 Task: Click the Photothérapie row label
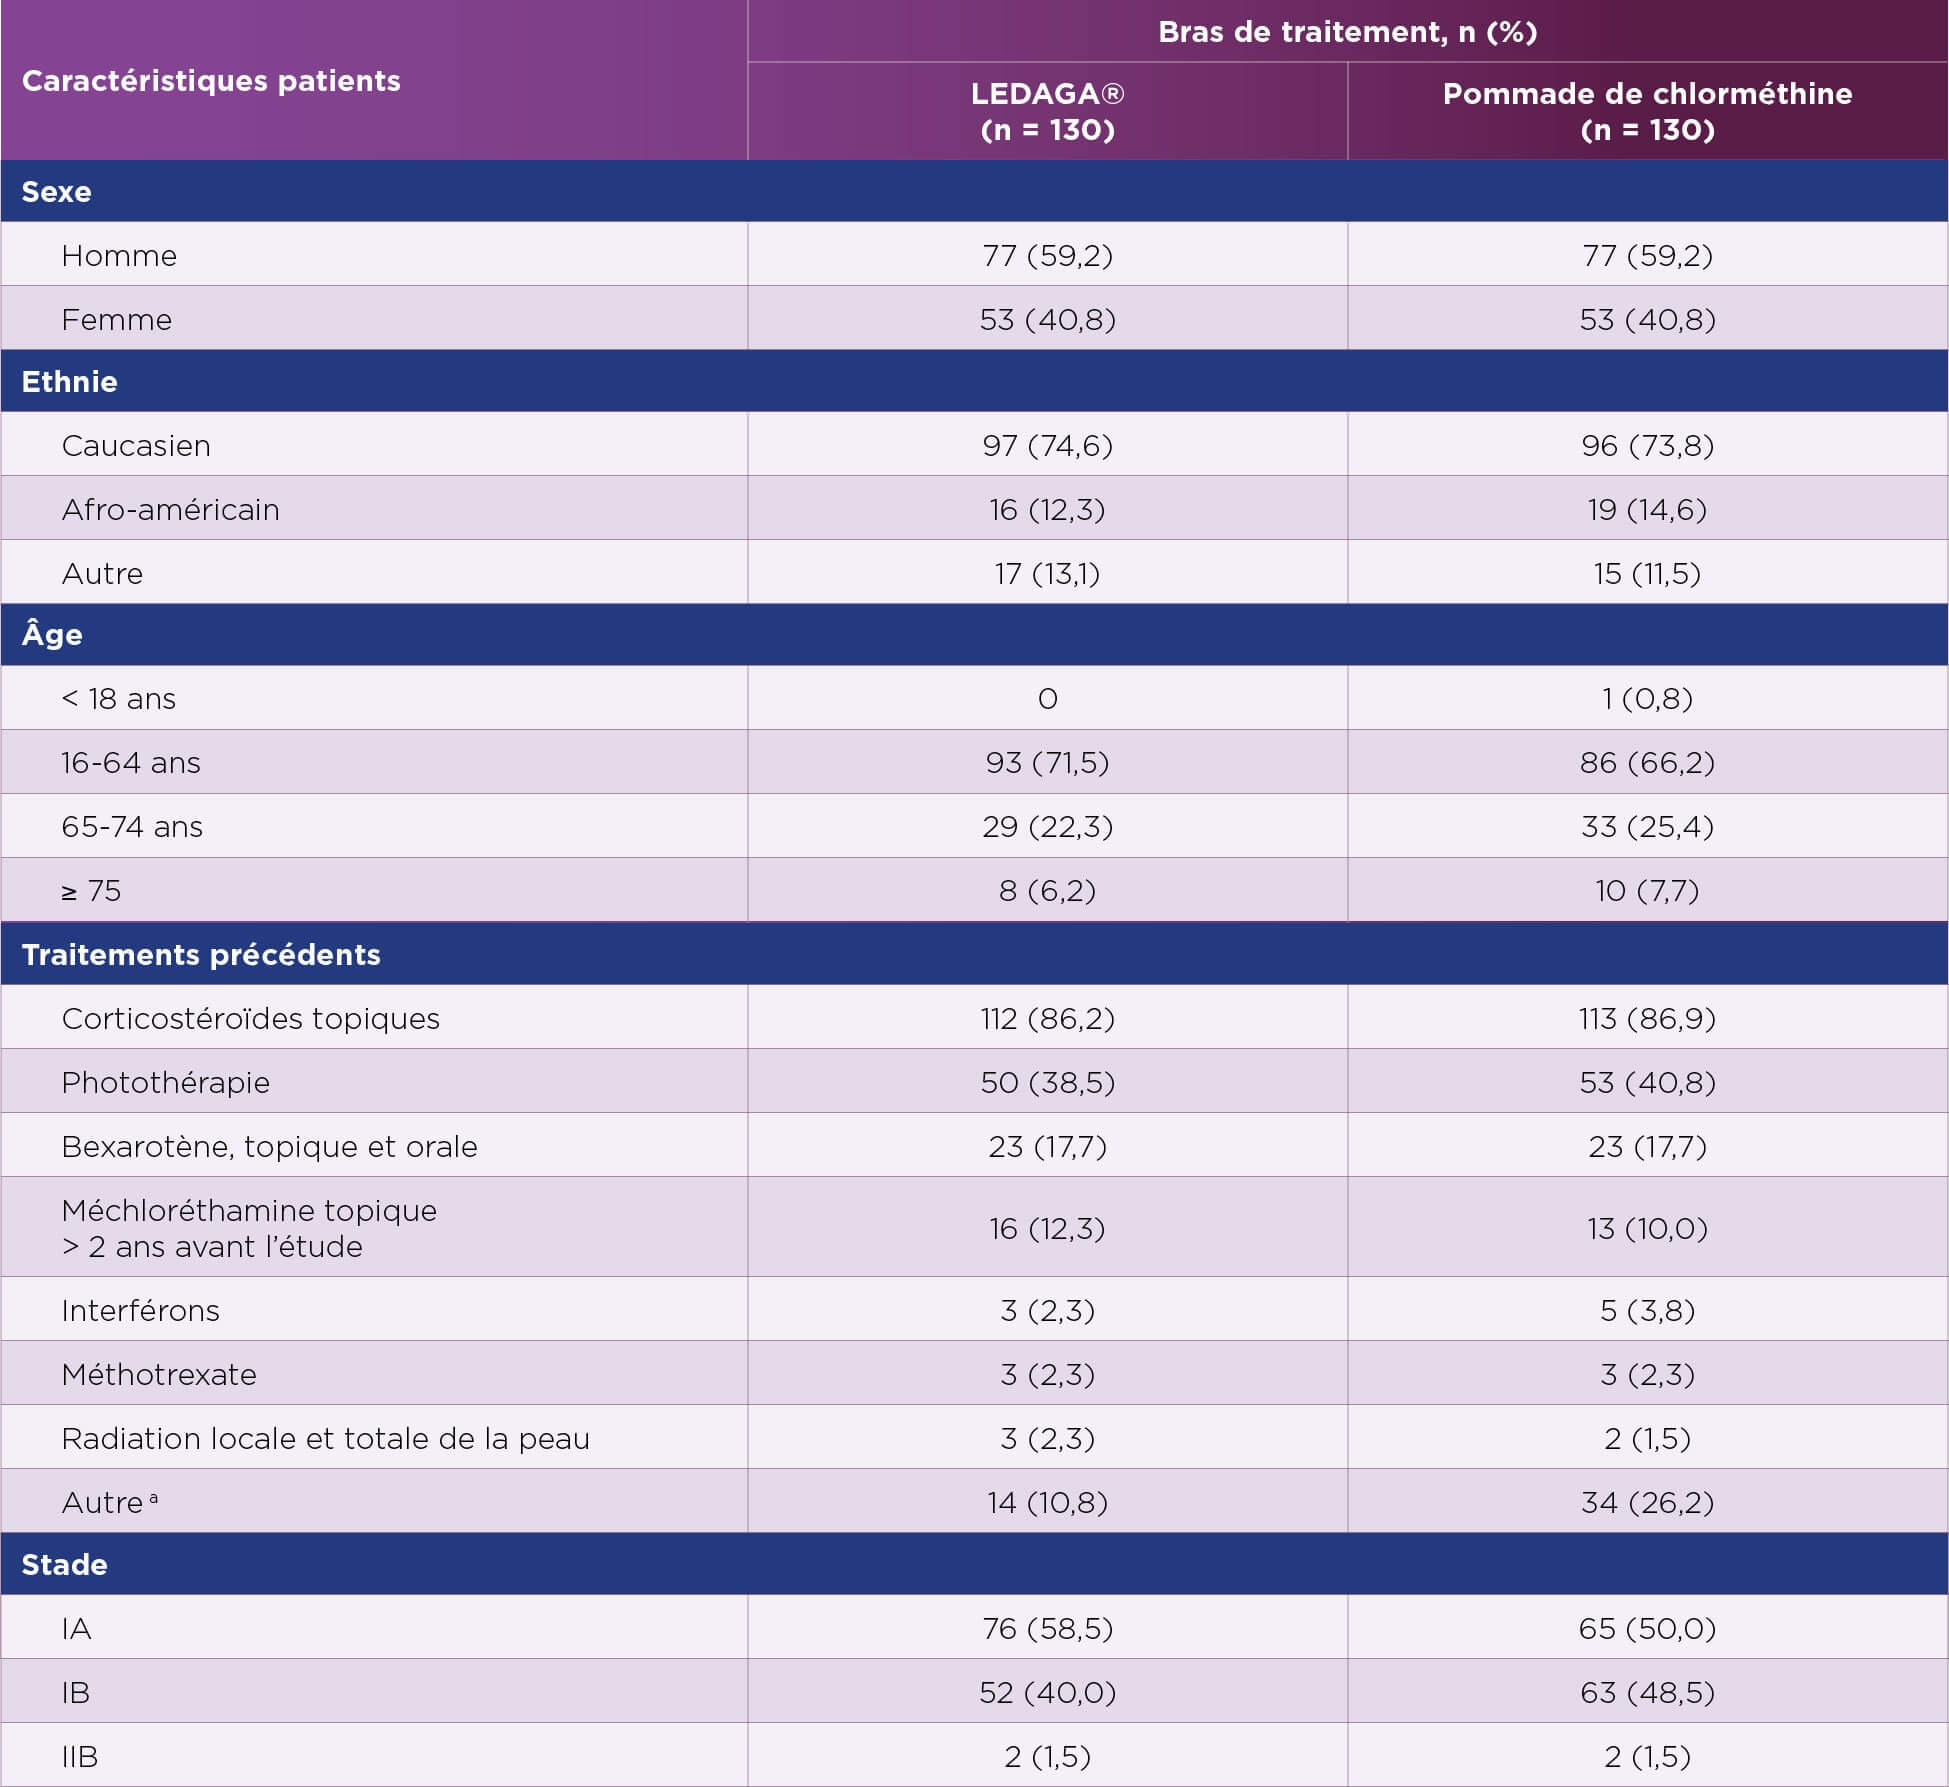tap(166, 1083)
